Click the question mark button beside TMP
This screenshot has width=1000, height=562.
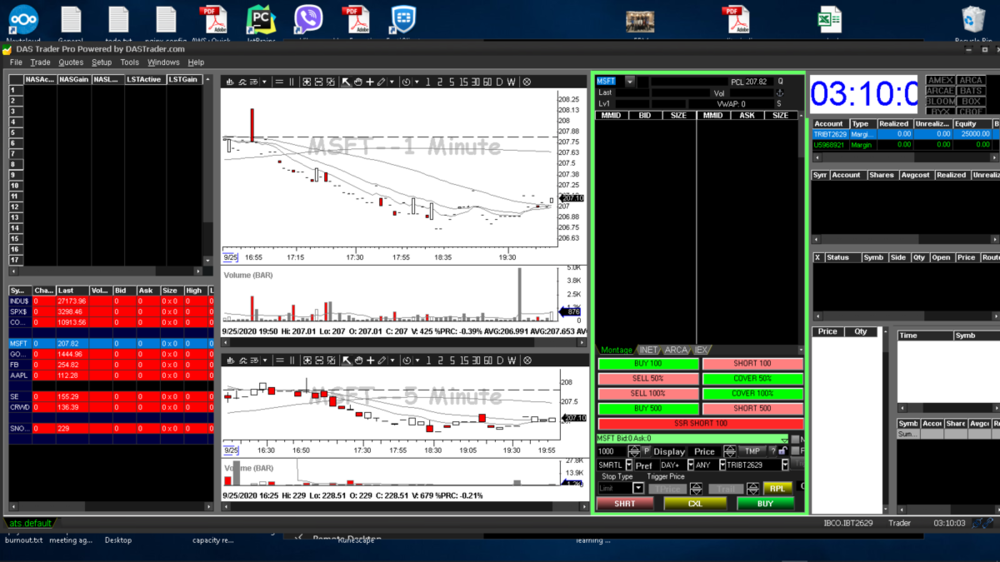point(772,452)
